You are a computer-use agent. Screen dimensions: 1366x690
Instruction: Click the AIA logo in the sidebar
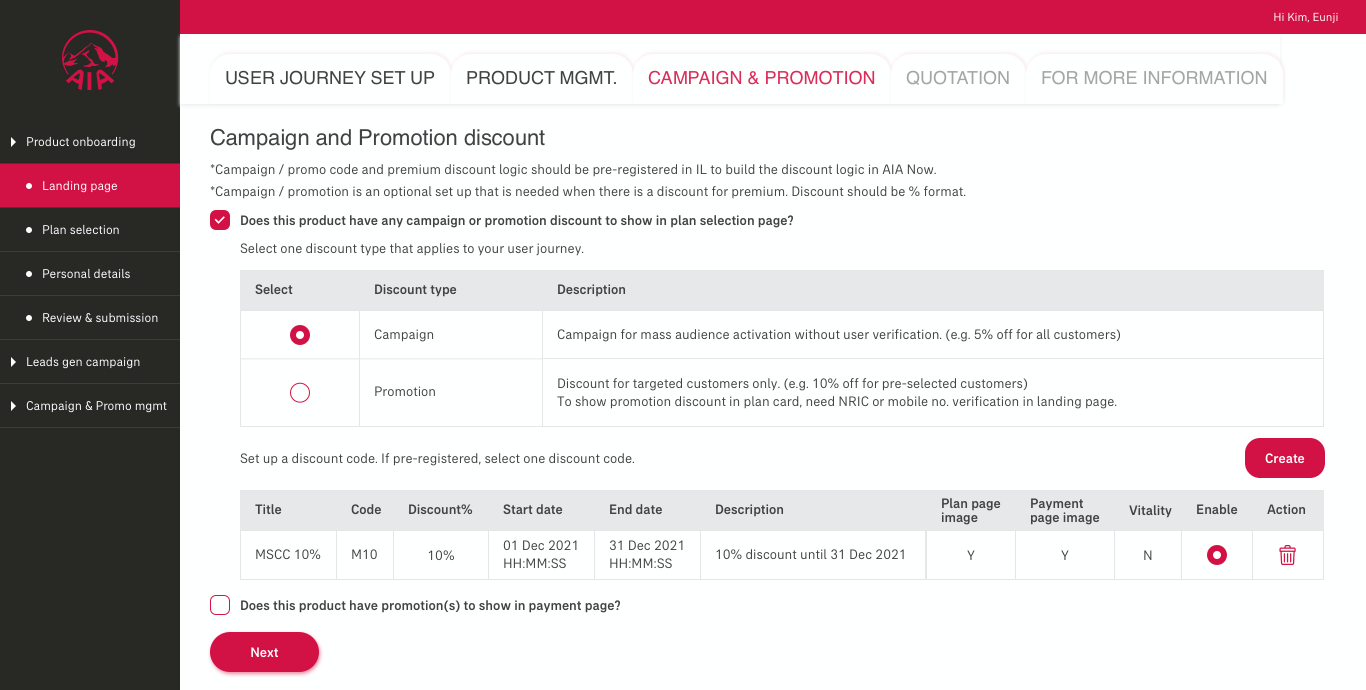point(90,60)
